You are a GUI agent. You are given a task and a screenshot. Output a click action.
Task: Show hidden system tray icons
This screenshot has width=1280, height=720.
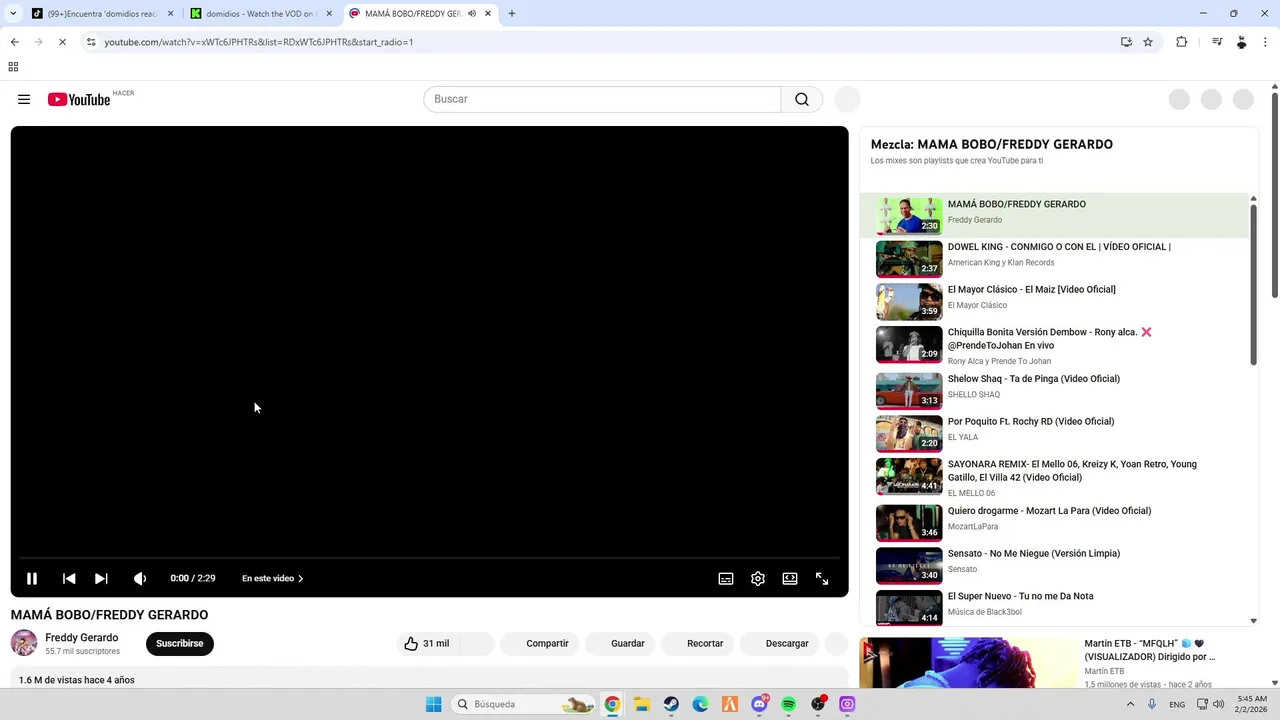point(1131,704)
